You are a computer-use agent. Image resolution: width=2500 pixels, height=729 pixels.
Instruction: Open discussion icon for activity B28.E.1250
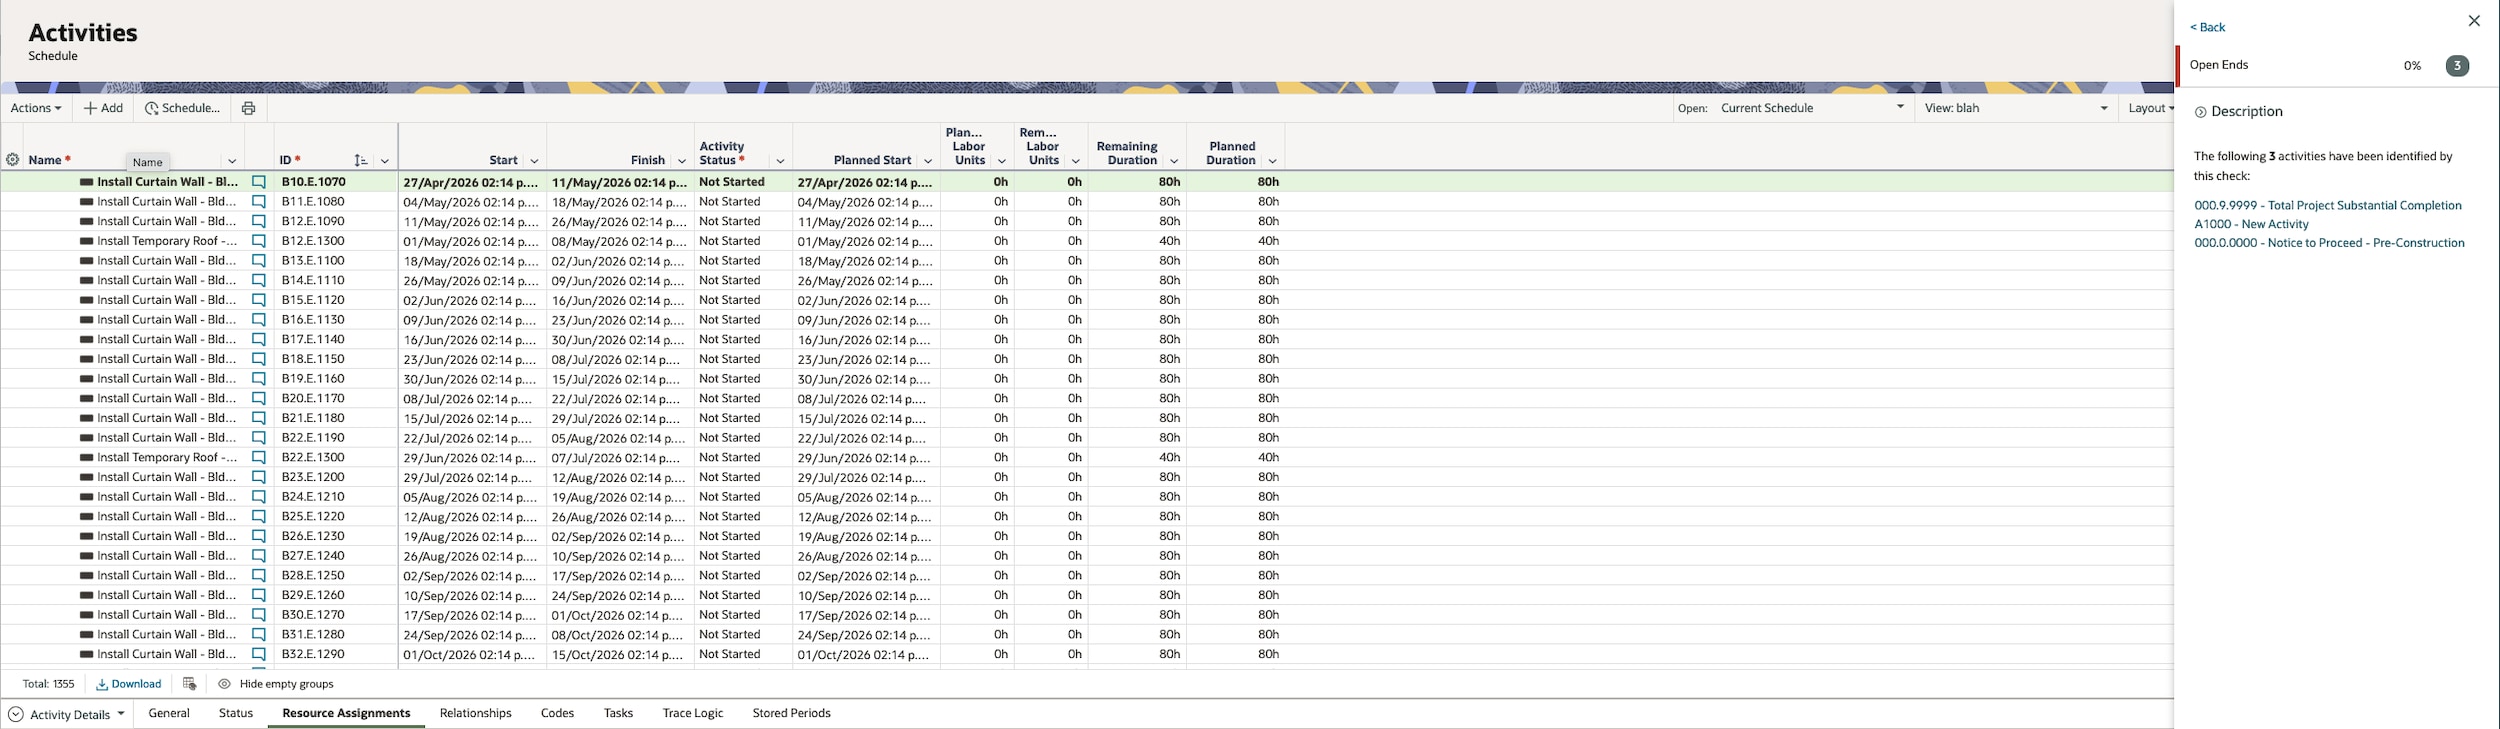[x=259, y=576]
